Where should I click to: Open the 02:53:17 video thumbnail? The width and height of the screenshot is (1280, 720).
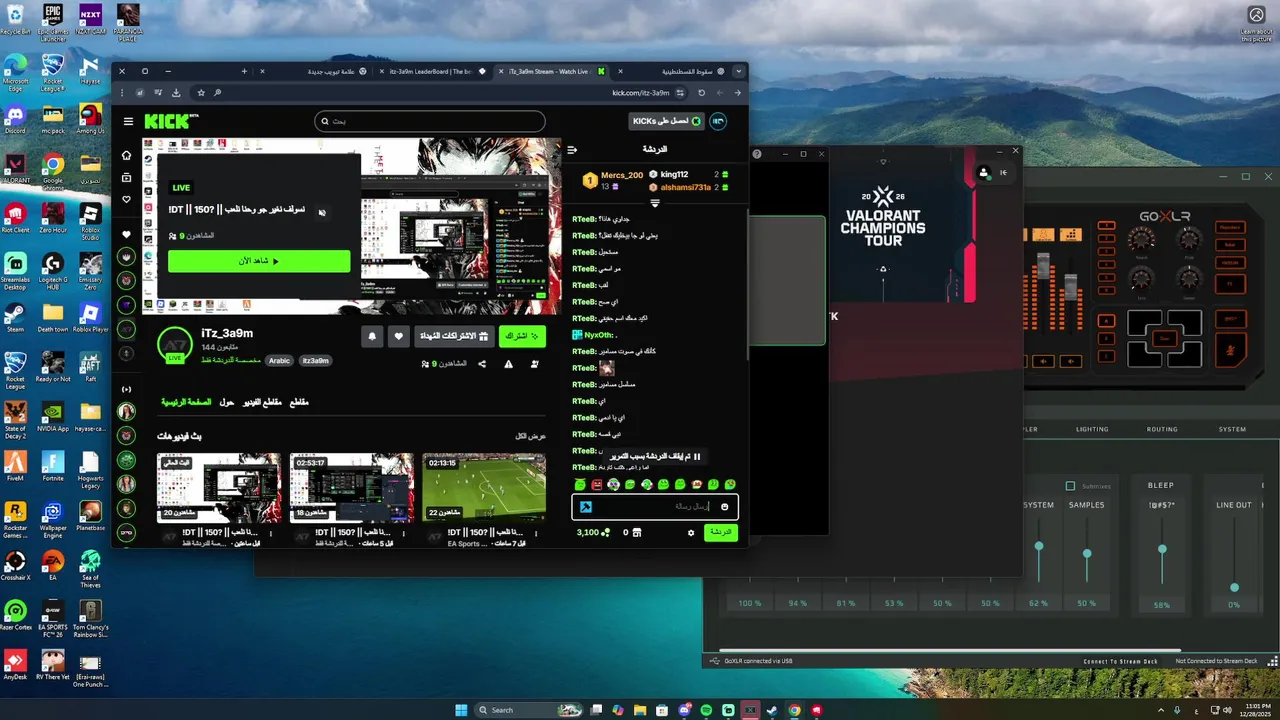pos(351,488)
